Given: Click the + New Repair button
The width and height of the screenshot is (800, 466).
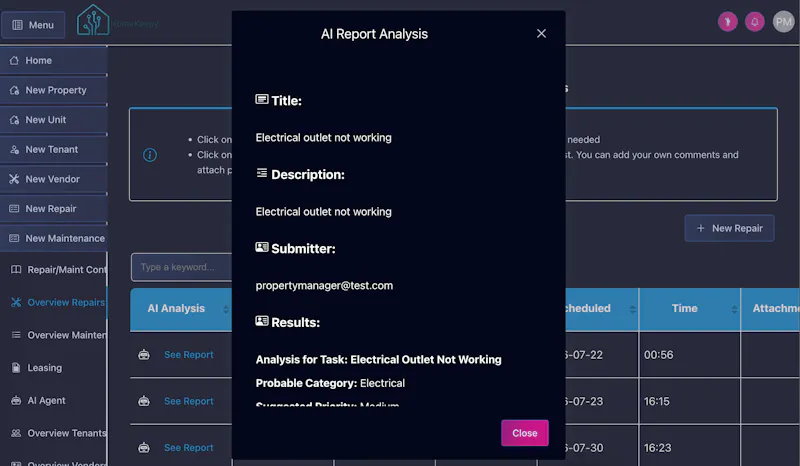Looking at the screenshot, I should click(729, 228).
